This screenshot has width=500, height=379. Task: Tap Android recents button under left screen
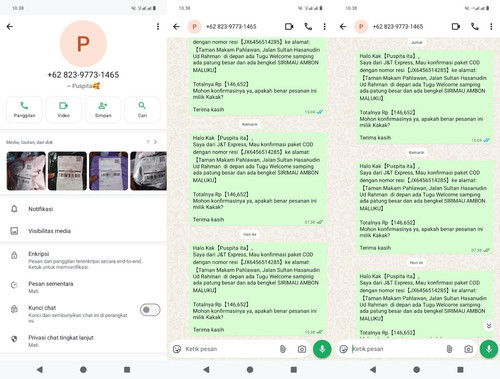[127, 369]
